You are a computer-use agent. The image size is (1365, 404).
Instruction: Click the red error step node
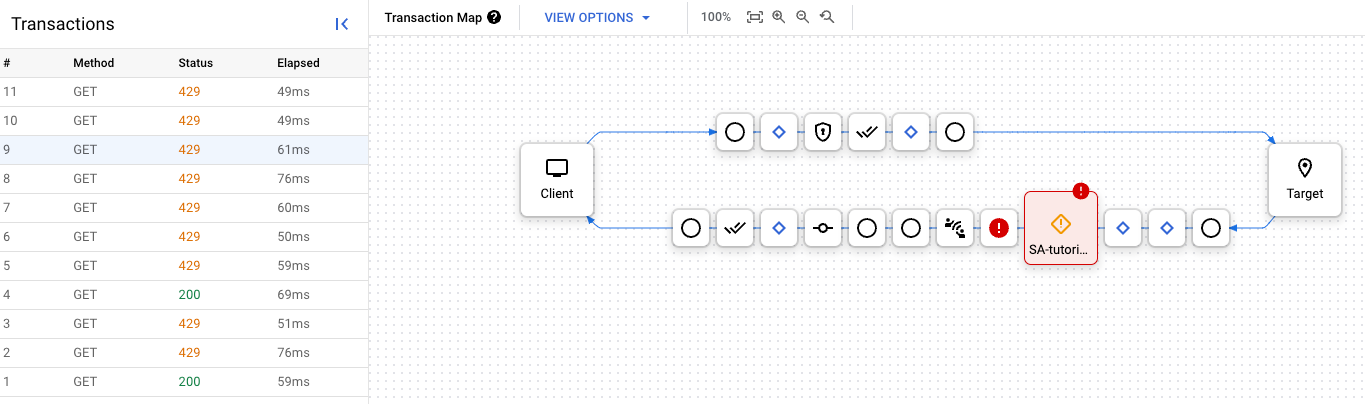pyautogui.click(x=998, y=228)
